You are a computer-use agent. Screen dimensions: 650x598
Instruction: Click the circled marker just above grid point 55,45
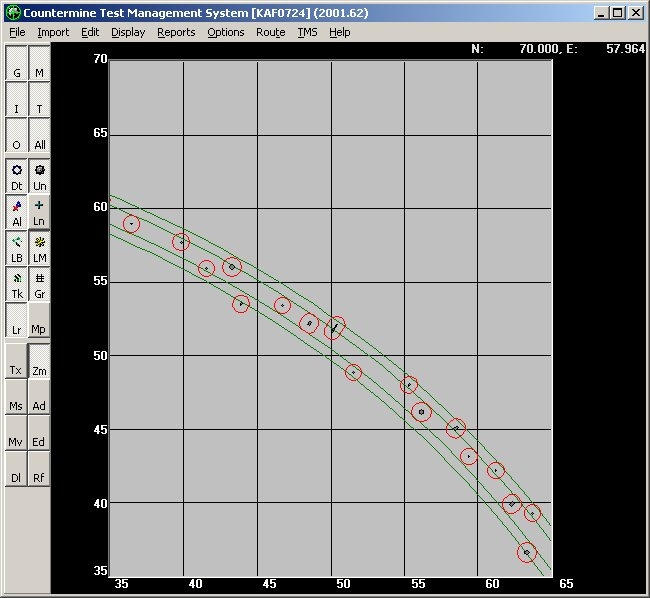422,412
